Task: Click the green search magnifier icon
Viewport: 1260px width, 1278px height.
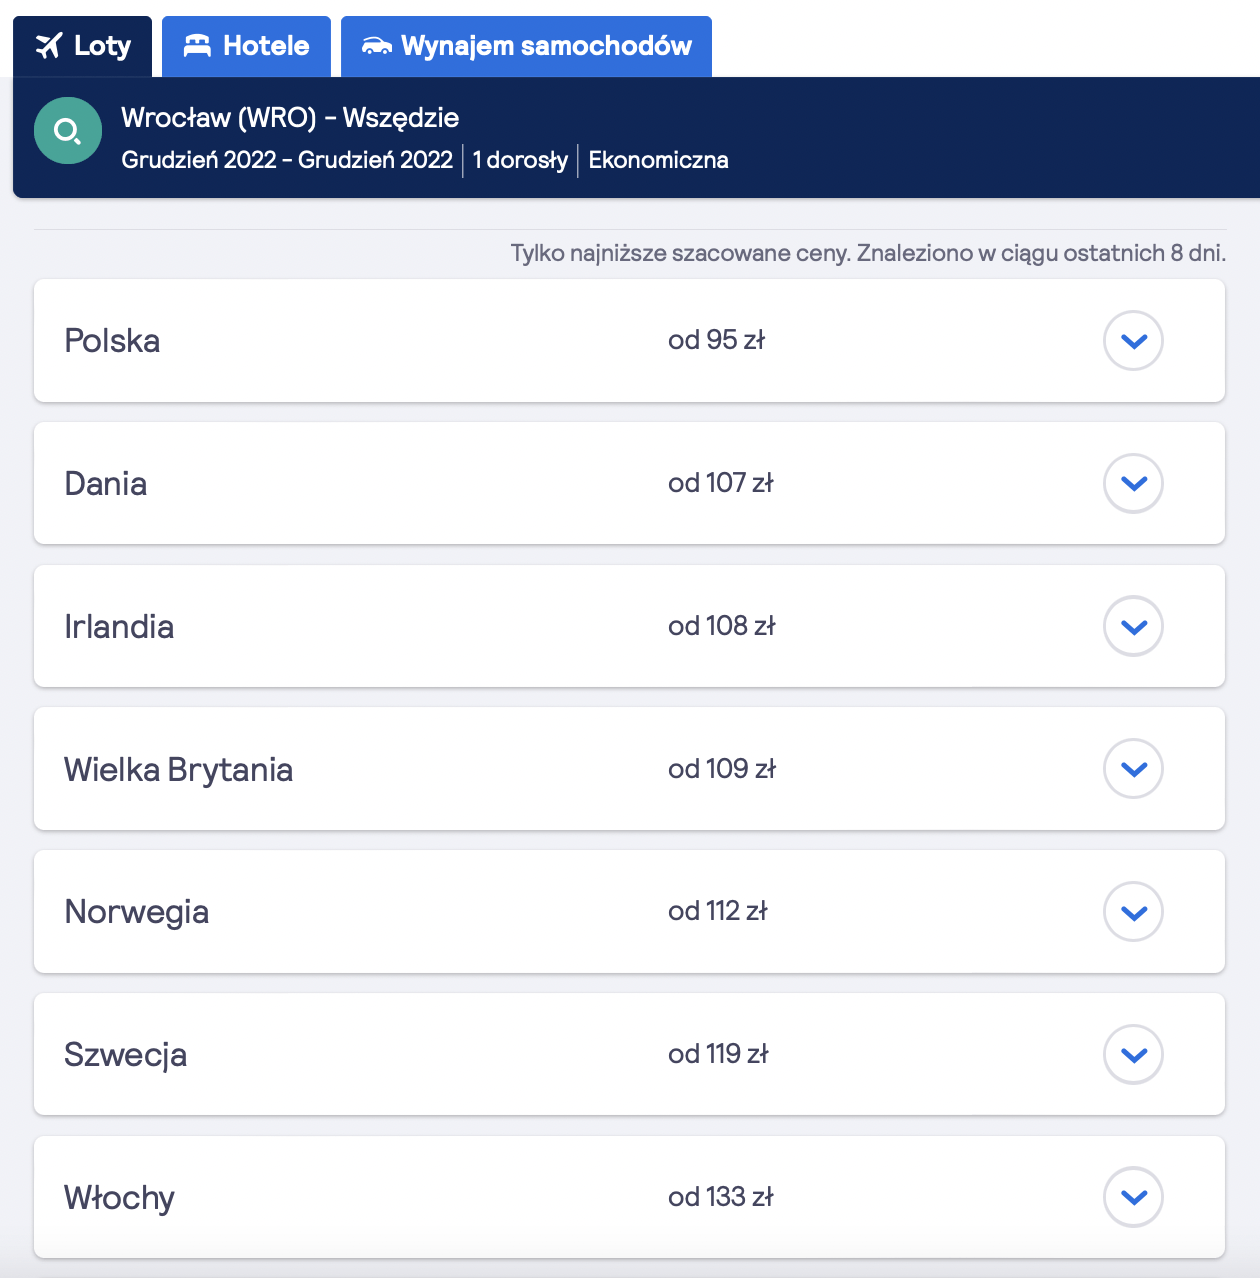Action: [68, 131]
